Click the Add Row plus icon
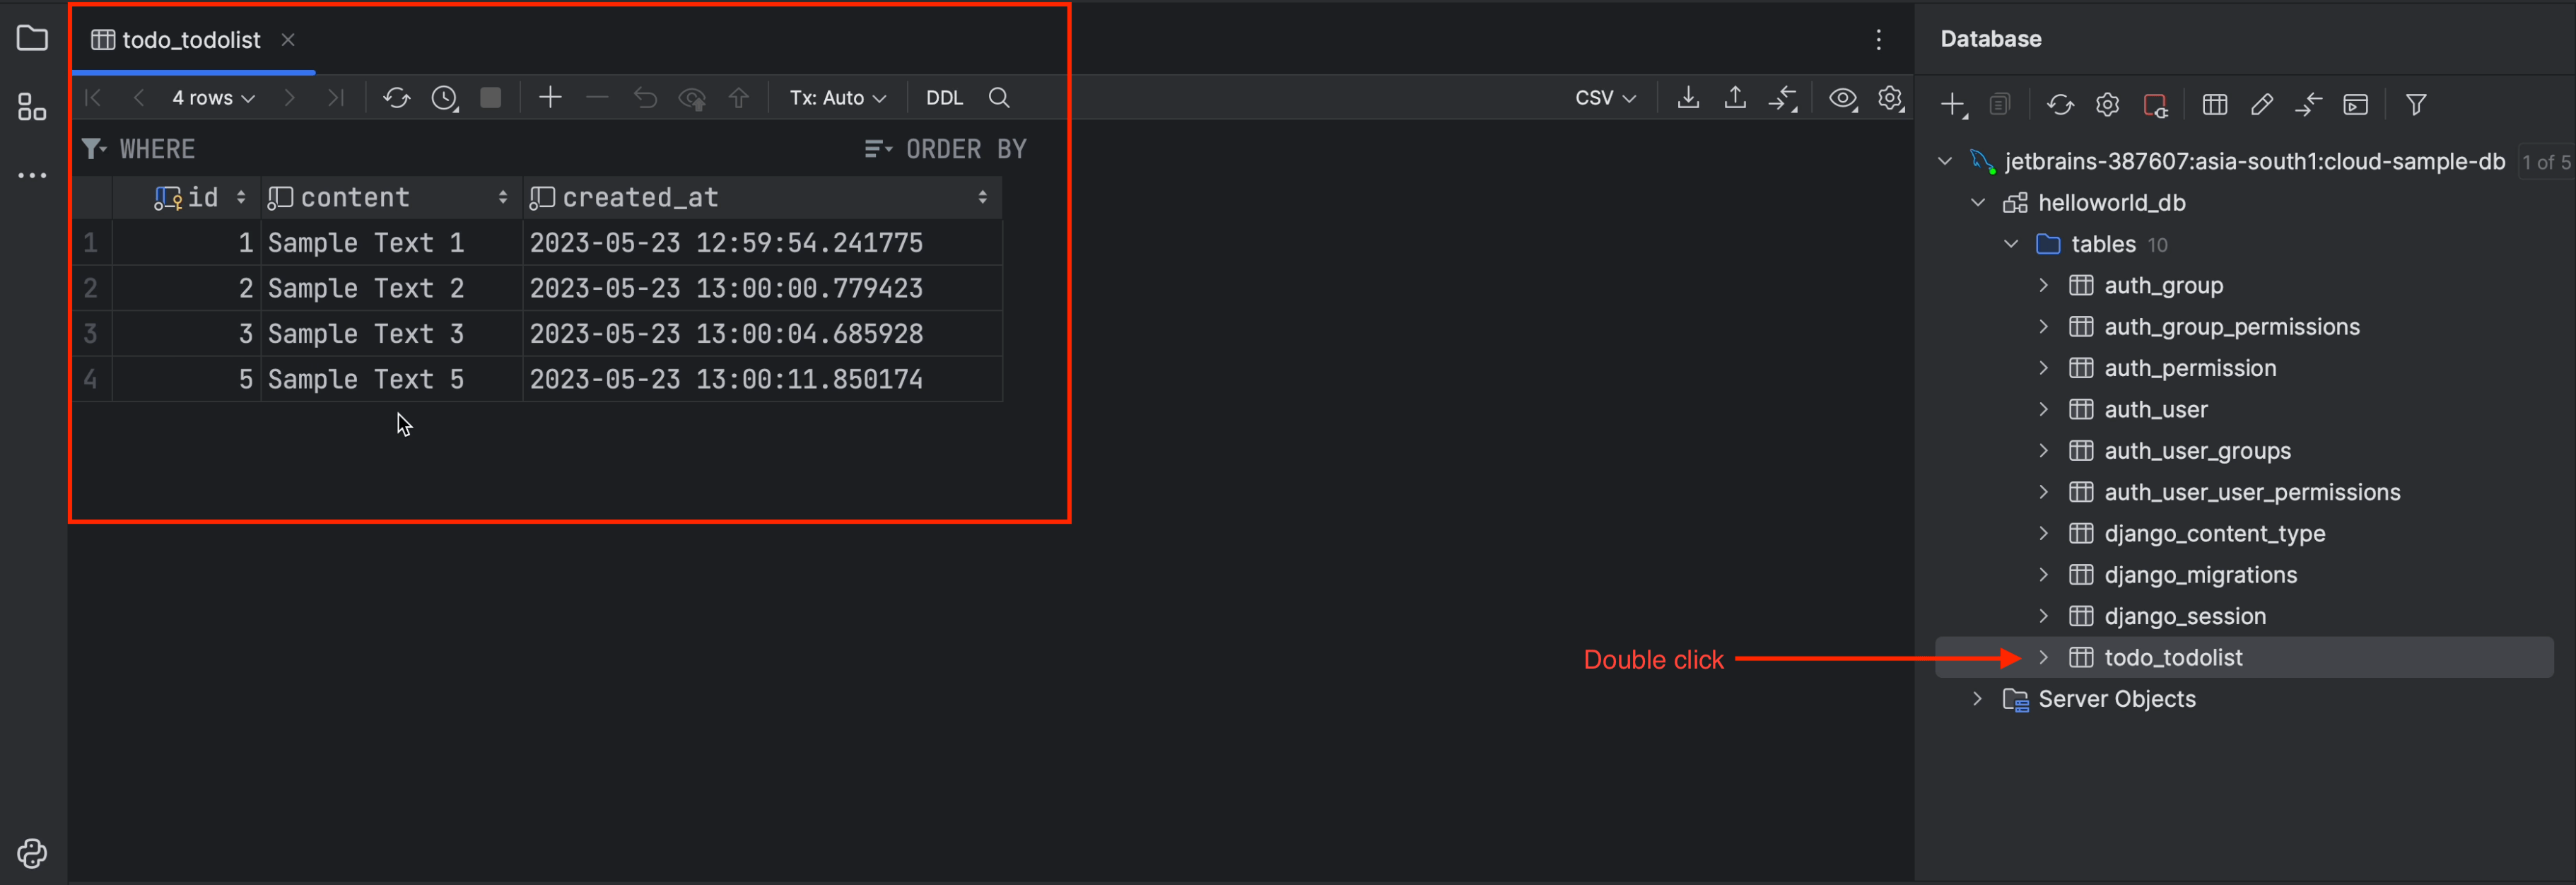The width and height of the screenshot is (2576, 885). [550, 98]
